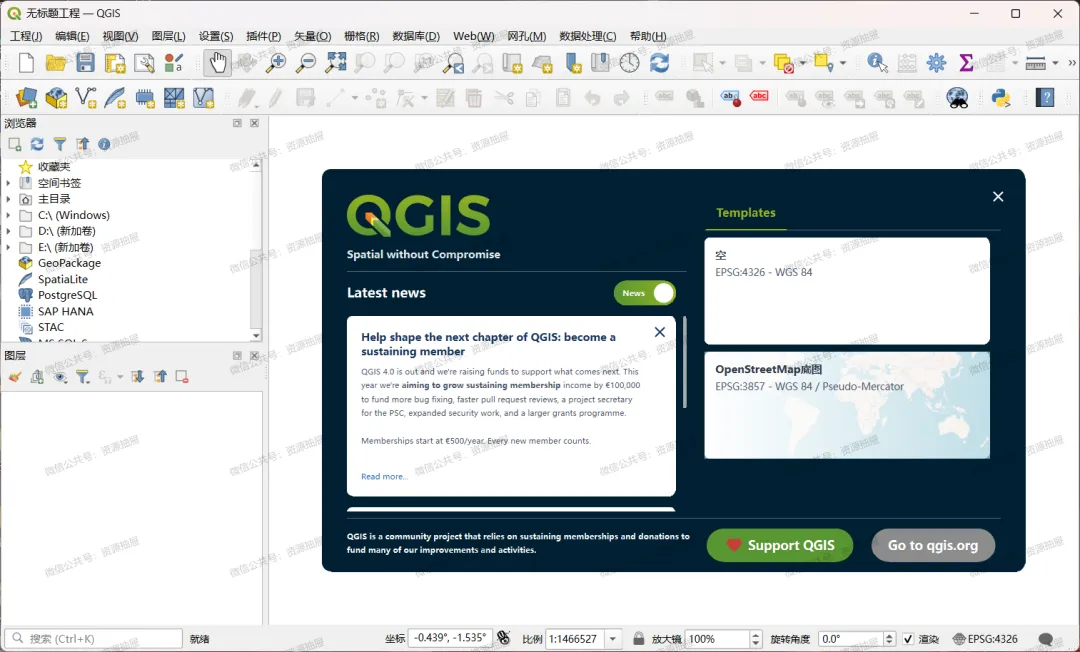Open new print layout icon
This screenshot has width=1080, height=652.
[115, 63]
